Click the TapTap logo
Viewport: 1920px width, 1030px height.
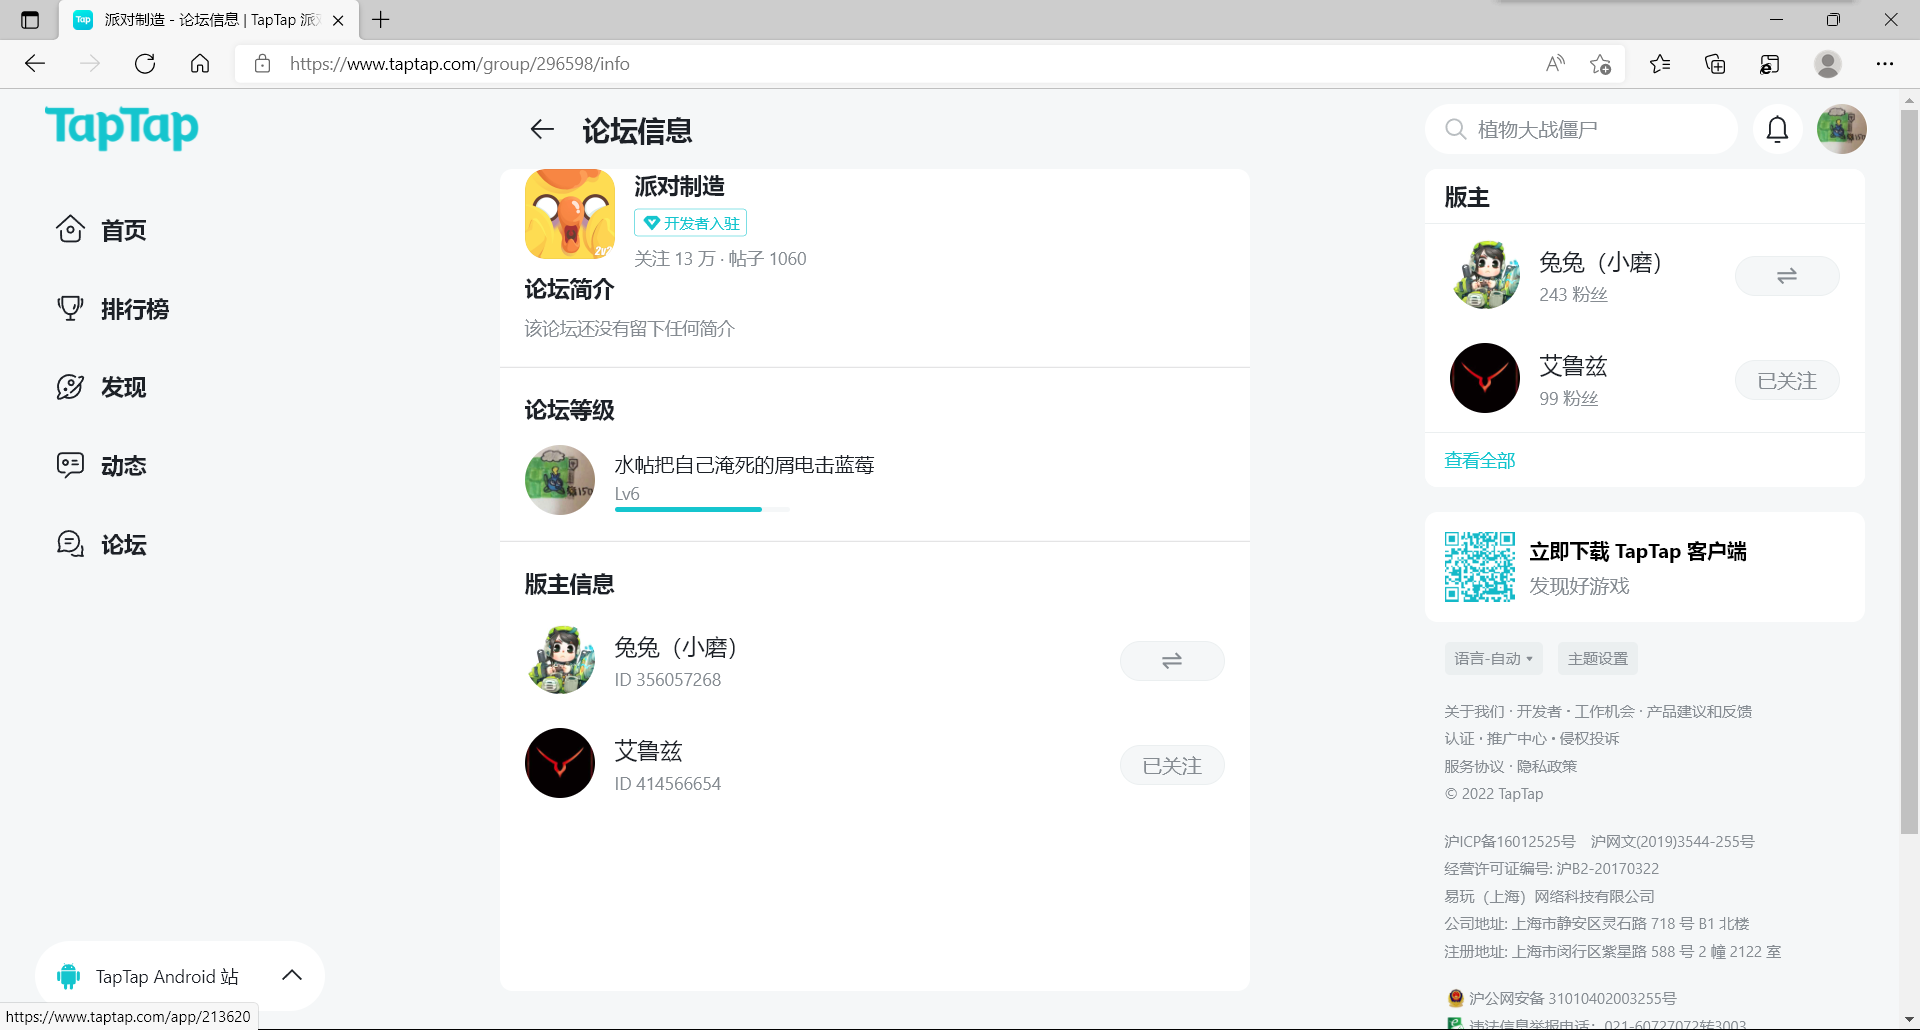(122, 128)
